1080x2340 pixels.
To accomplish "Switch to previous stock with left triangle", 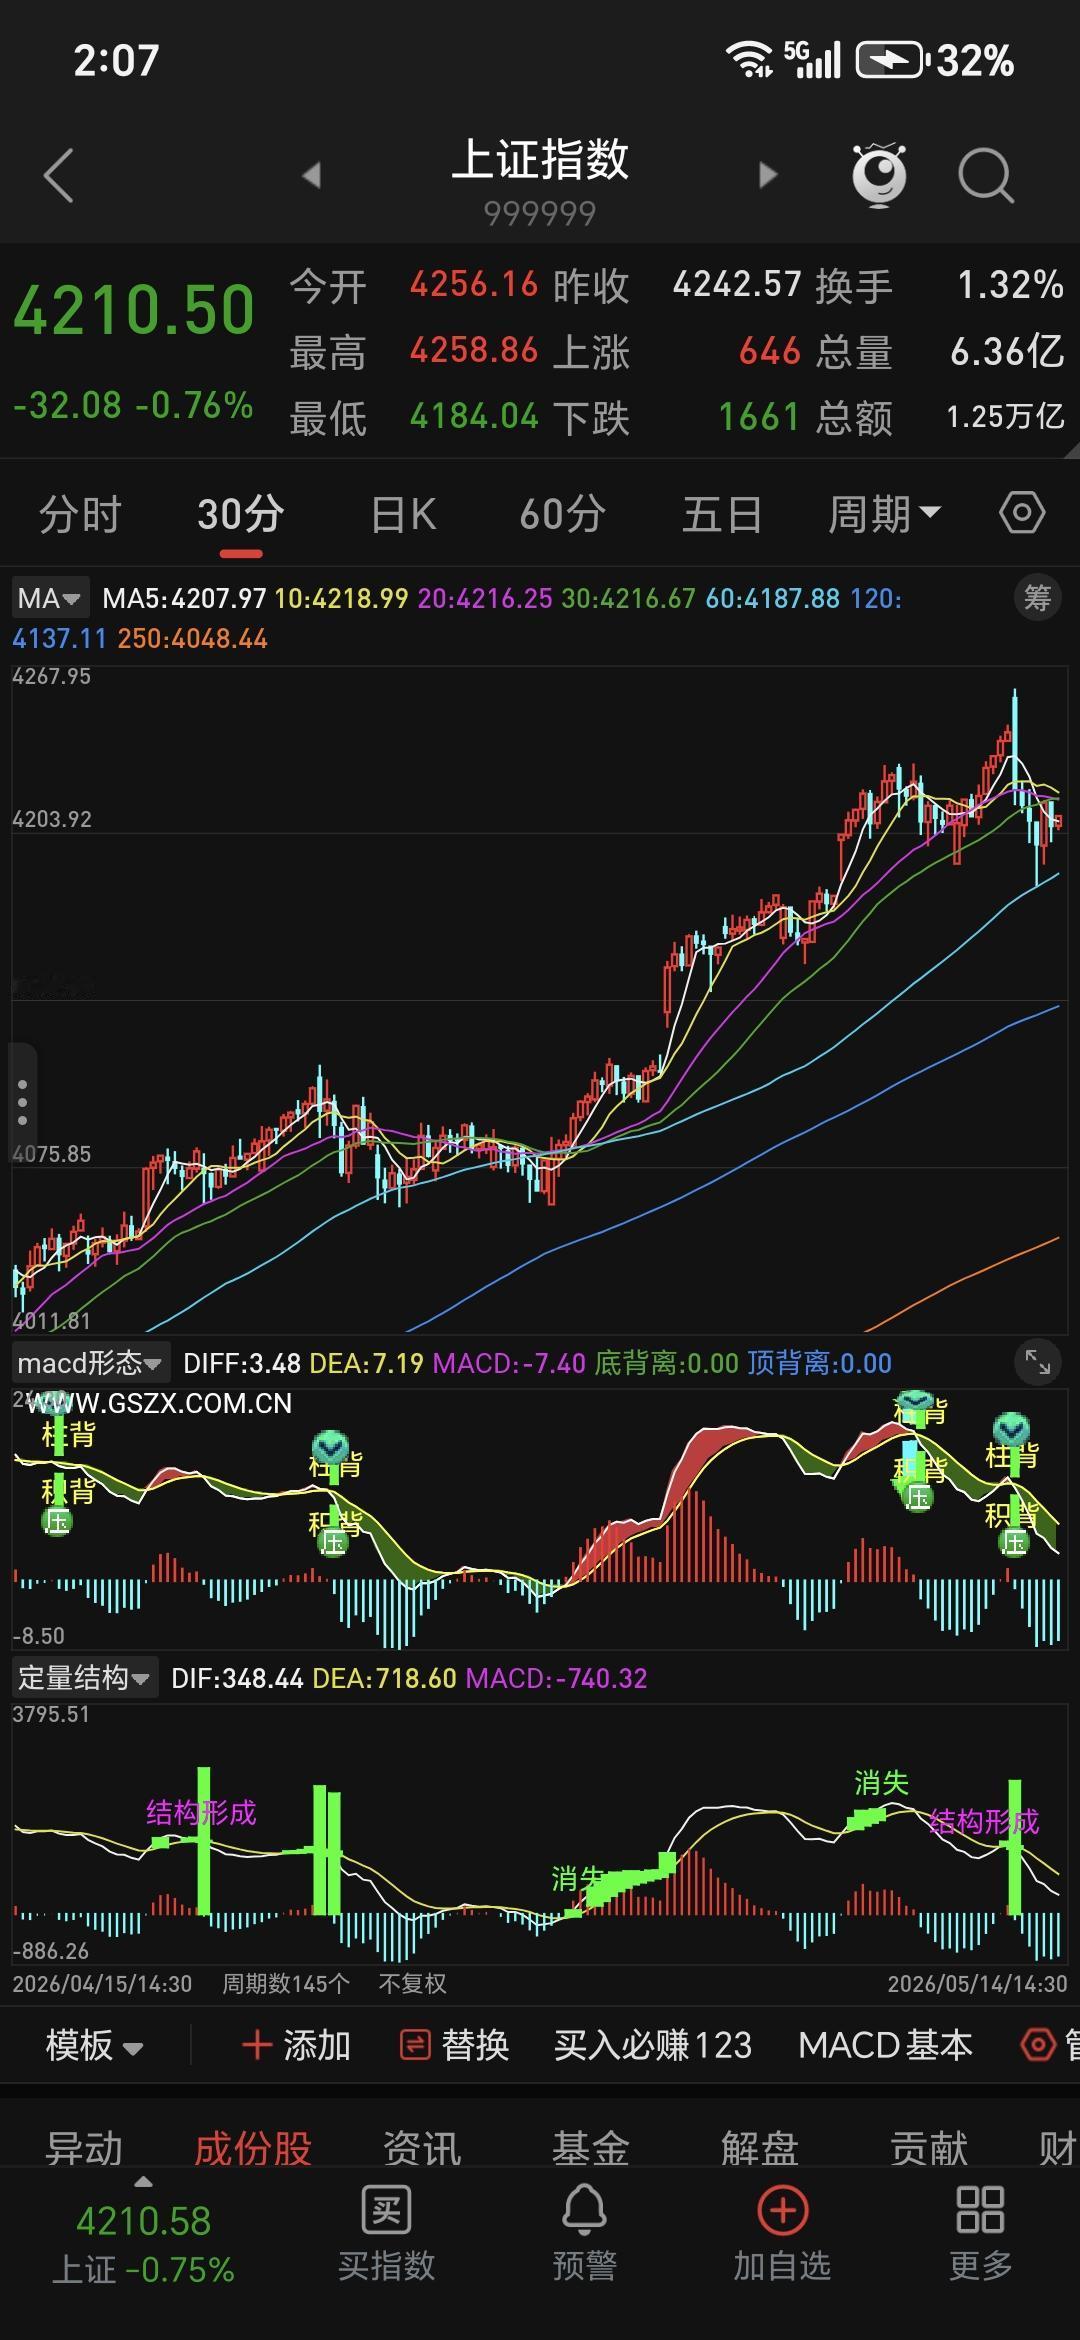I will coord(312,176).
